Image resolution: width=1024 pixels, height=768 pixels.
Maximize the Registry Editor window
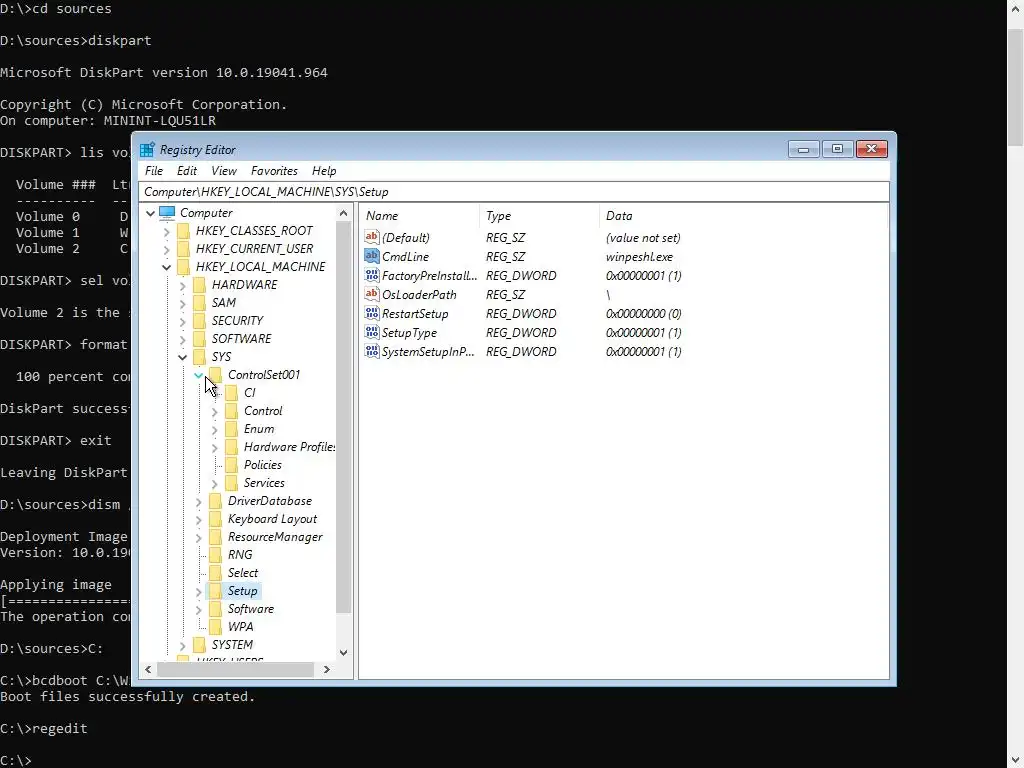tap(837, 150)
